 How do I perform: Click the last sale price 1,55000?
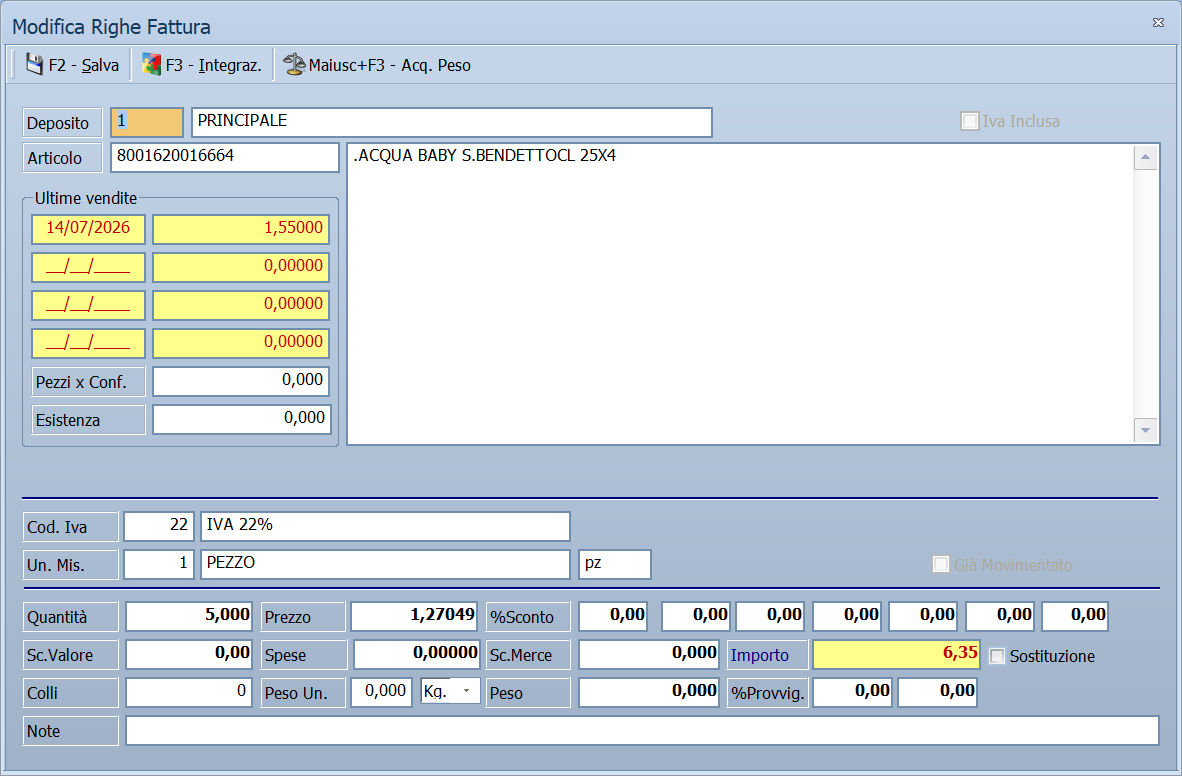click(241, 229)
